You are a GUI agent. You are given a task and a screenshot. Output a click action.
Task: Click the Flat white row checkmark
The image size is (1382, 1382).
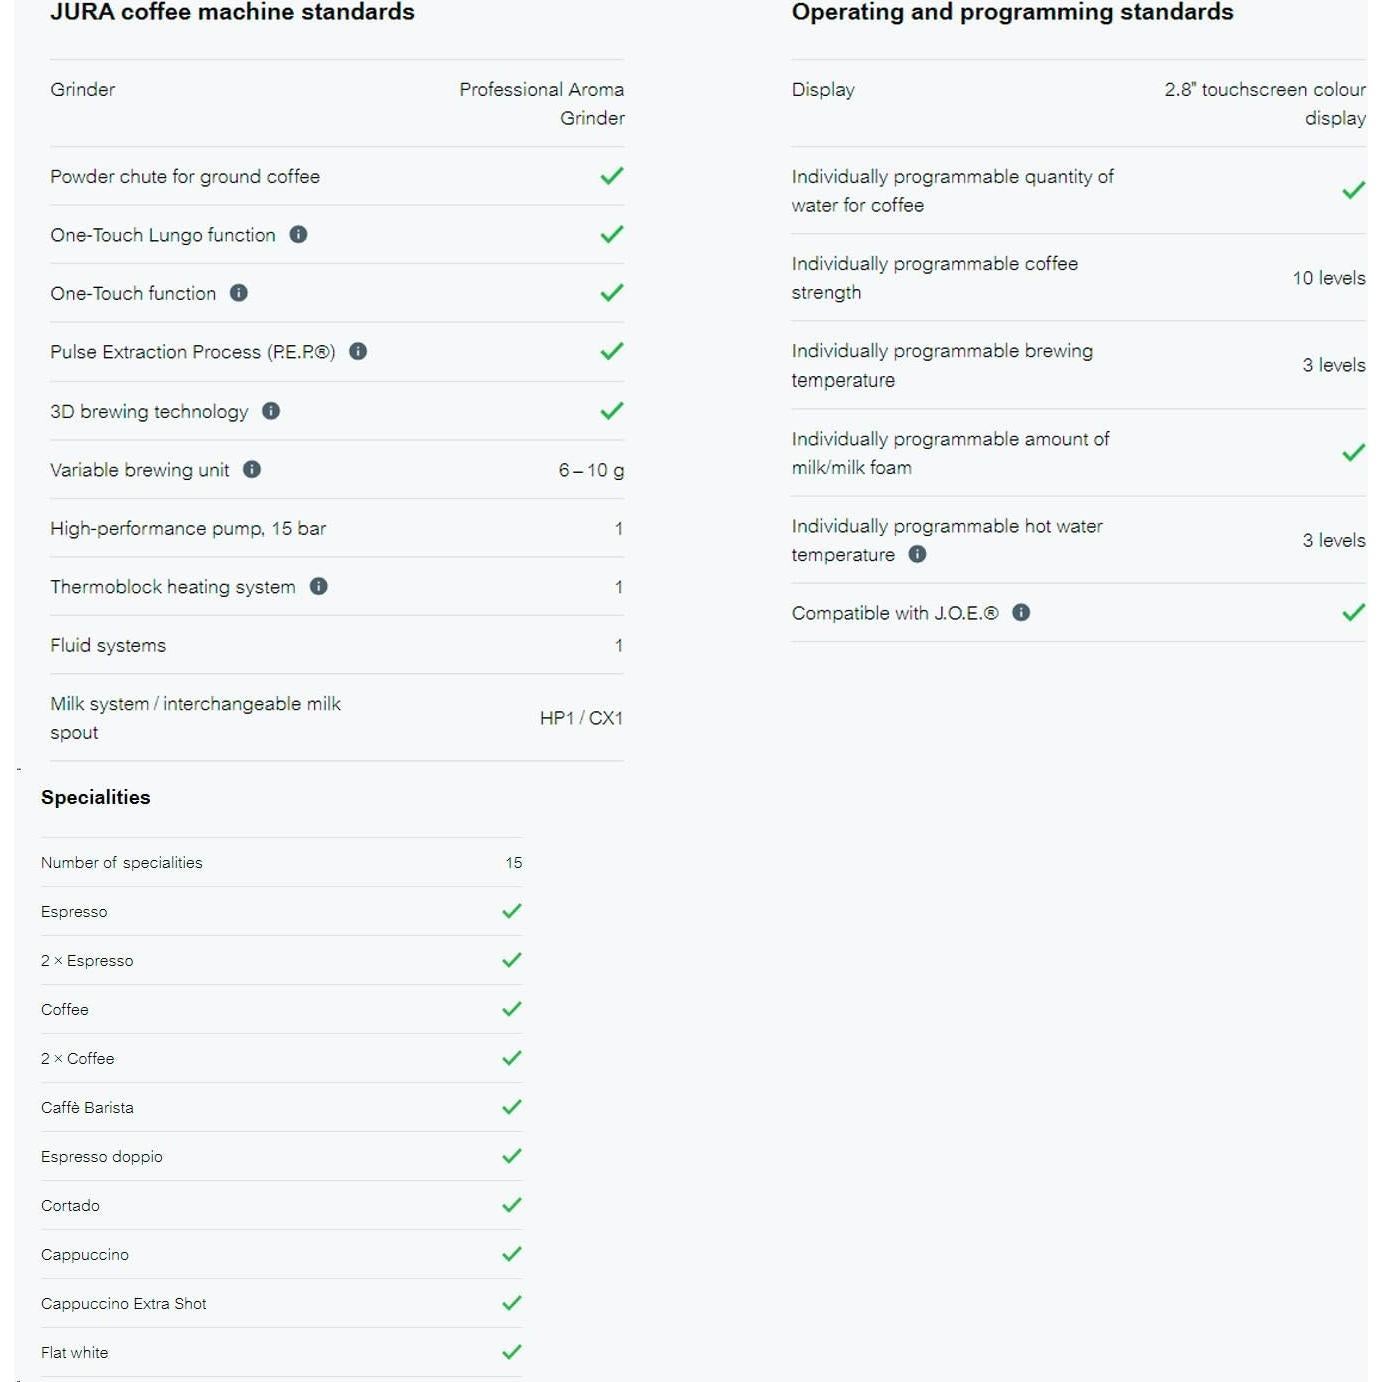tap(512, 1352)
